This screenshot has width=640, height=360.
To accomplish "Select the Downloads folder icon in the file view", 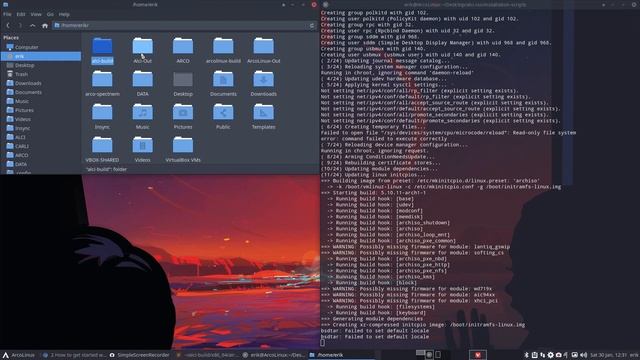I will [x=264, y=79].
